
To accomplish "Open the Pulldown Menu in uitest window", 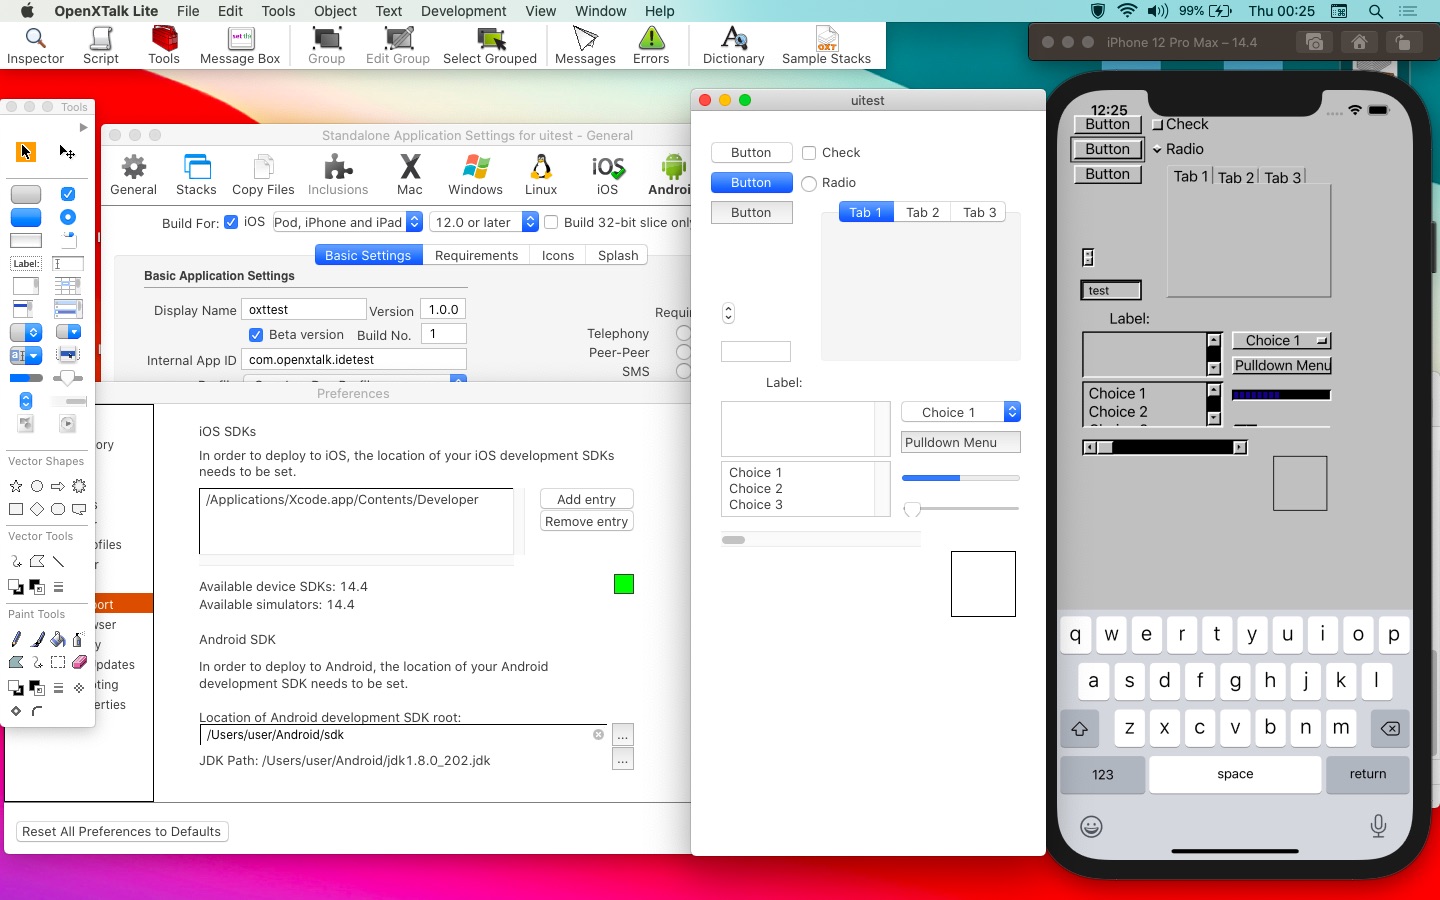I will click(961, 442).
